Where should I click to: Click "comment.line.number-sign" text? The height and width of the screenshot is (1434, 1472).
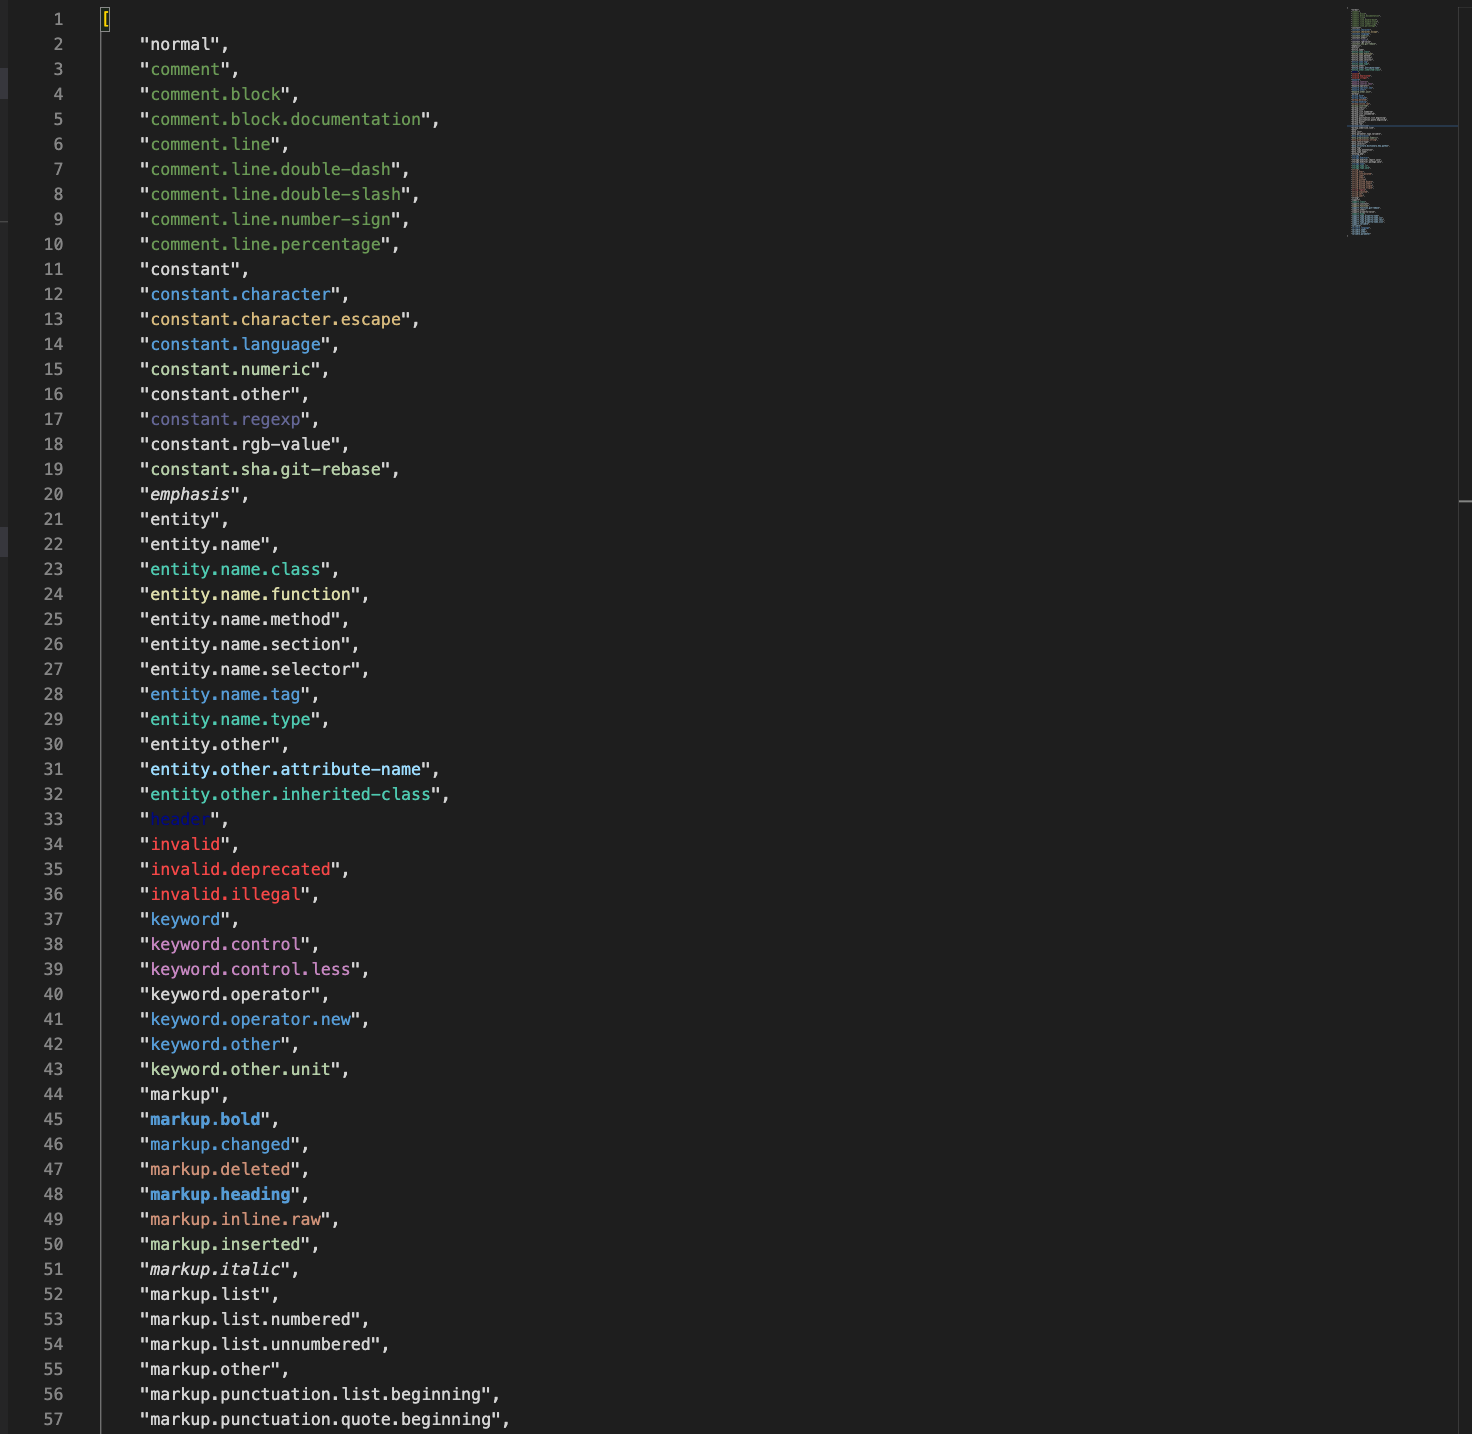[270, 219]
